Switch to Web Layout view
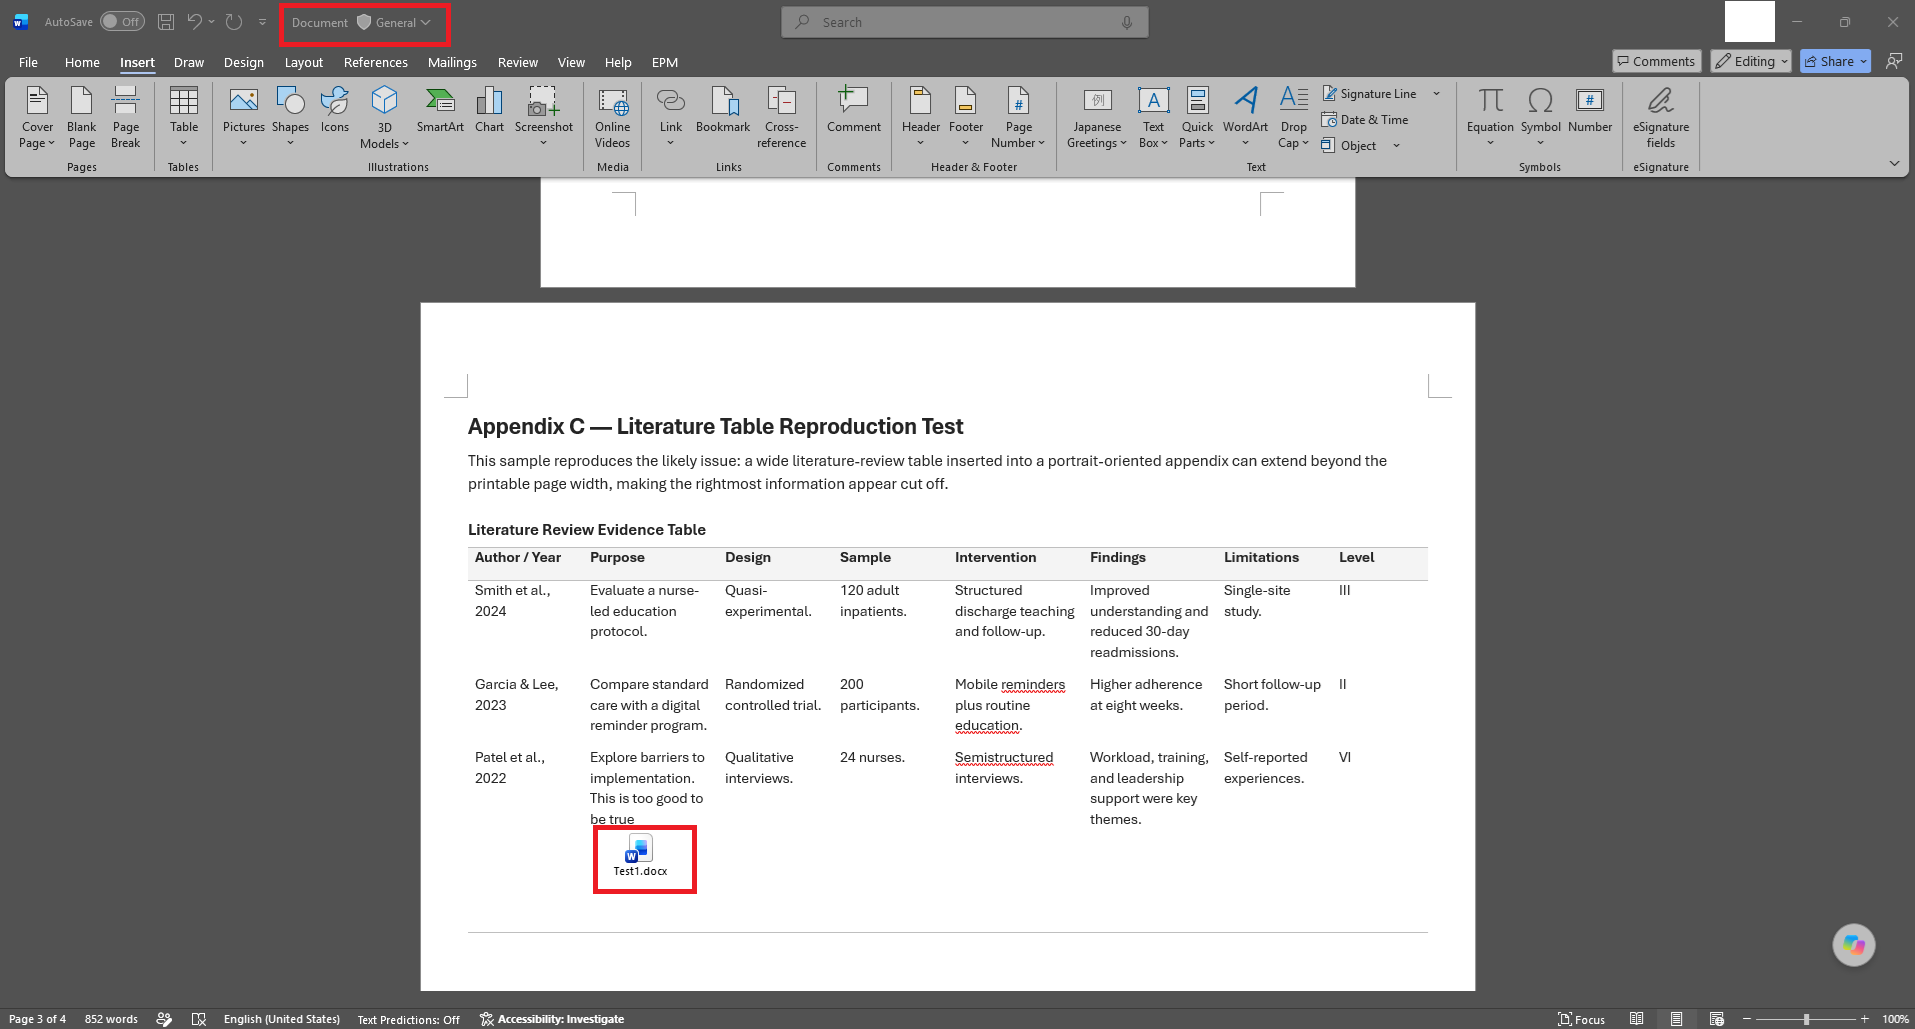Image resolution: width=1915 pixels, height=1029 pixels. tap(1717, 1019)
